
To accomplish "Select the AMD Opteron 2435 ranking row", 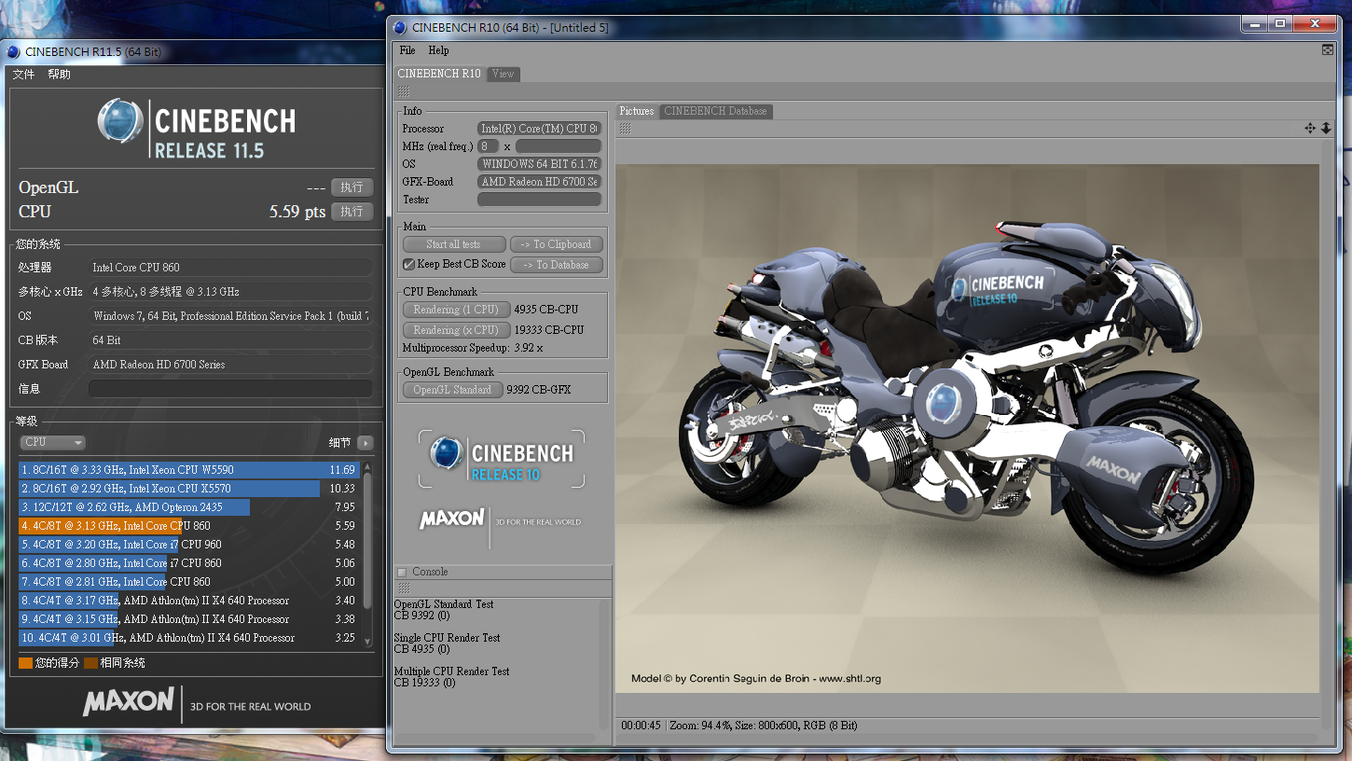I will [189, 507].
